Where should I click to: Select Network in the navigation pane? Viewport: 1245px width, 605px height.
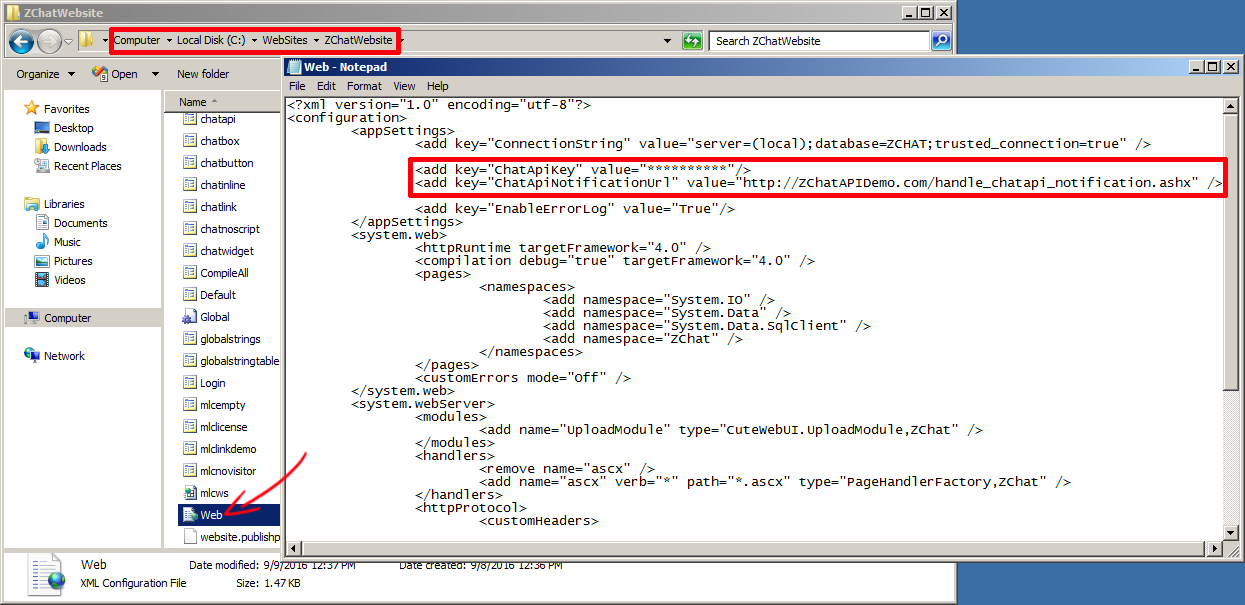[x=64, y=356]
